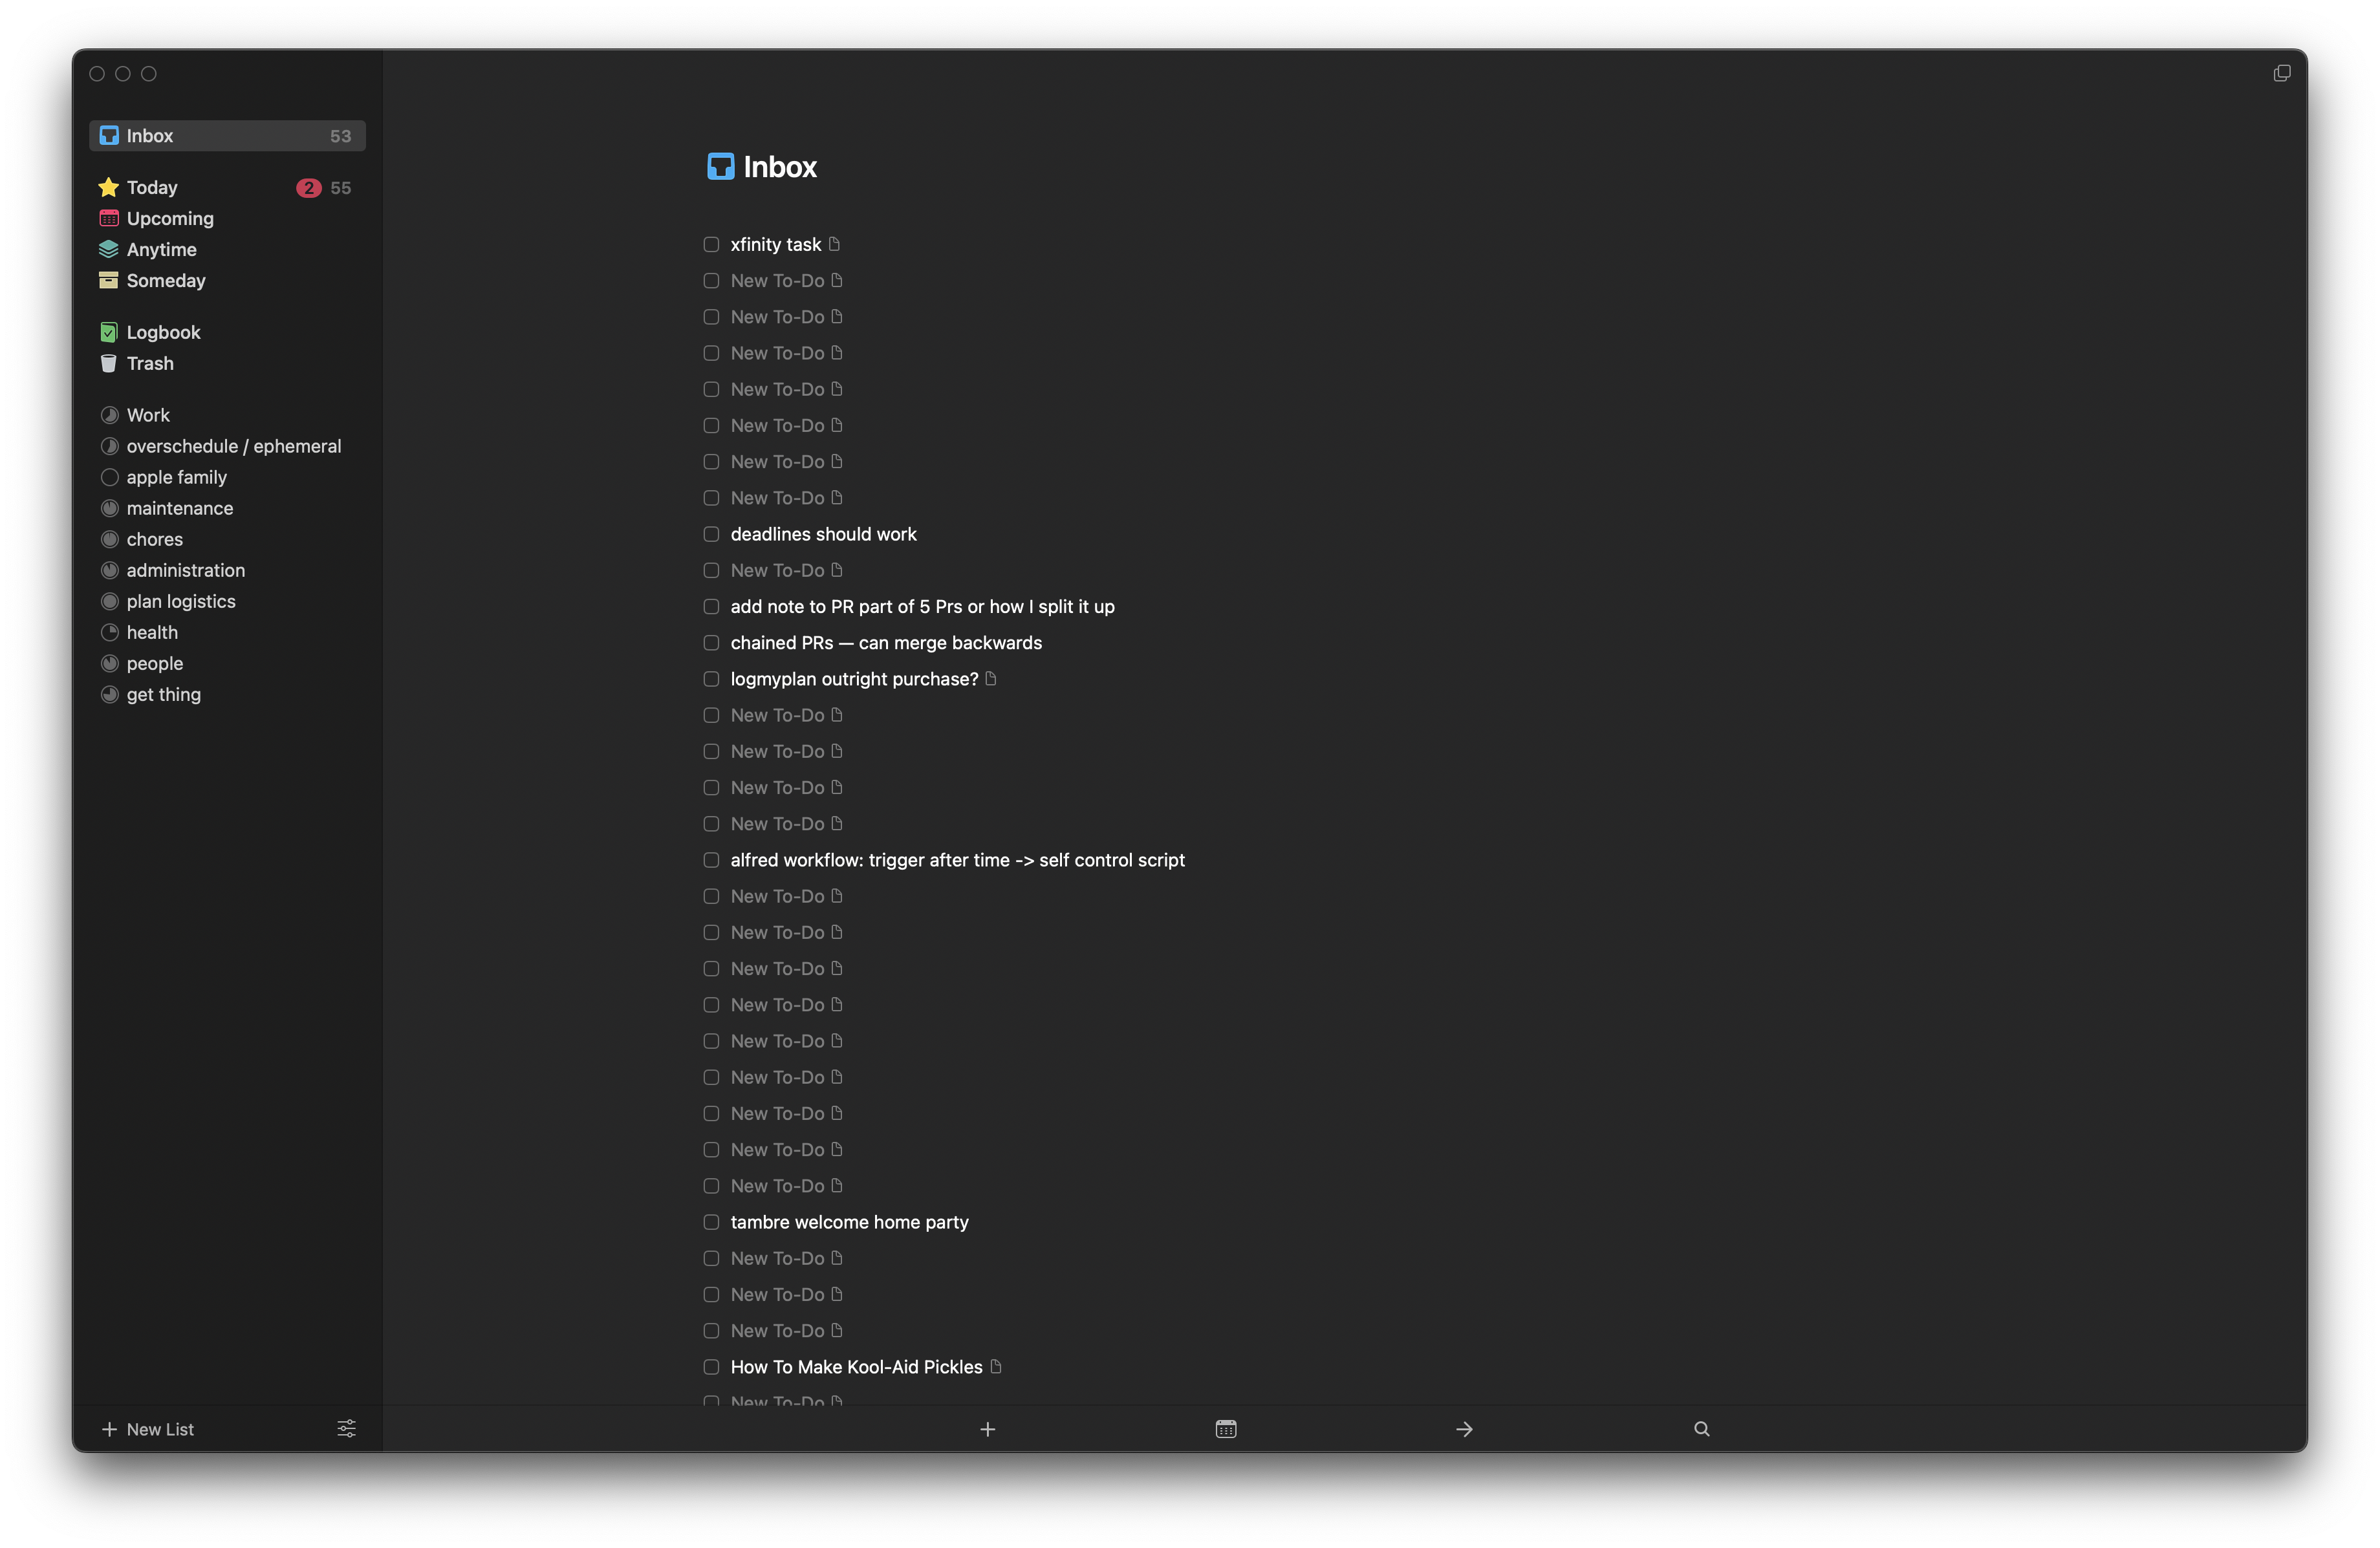Open the Upcoming calendar view
This screenshot has width=2380, height=1548.
point(108,218)
